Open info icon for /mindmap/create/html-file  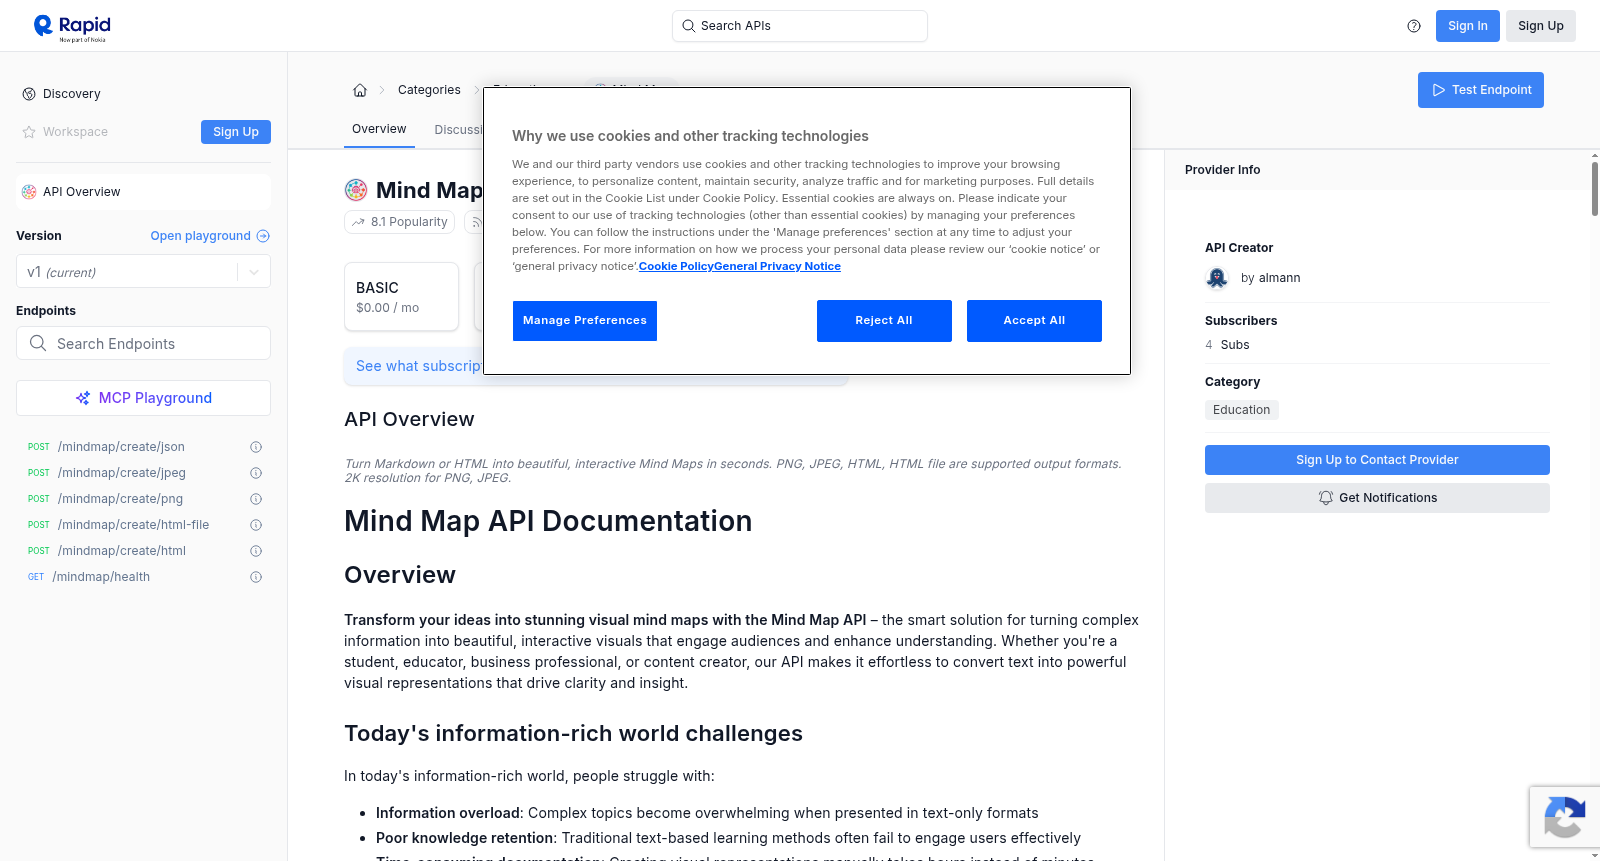point(256,525)
